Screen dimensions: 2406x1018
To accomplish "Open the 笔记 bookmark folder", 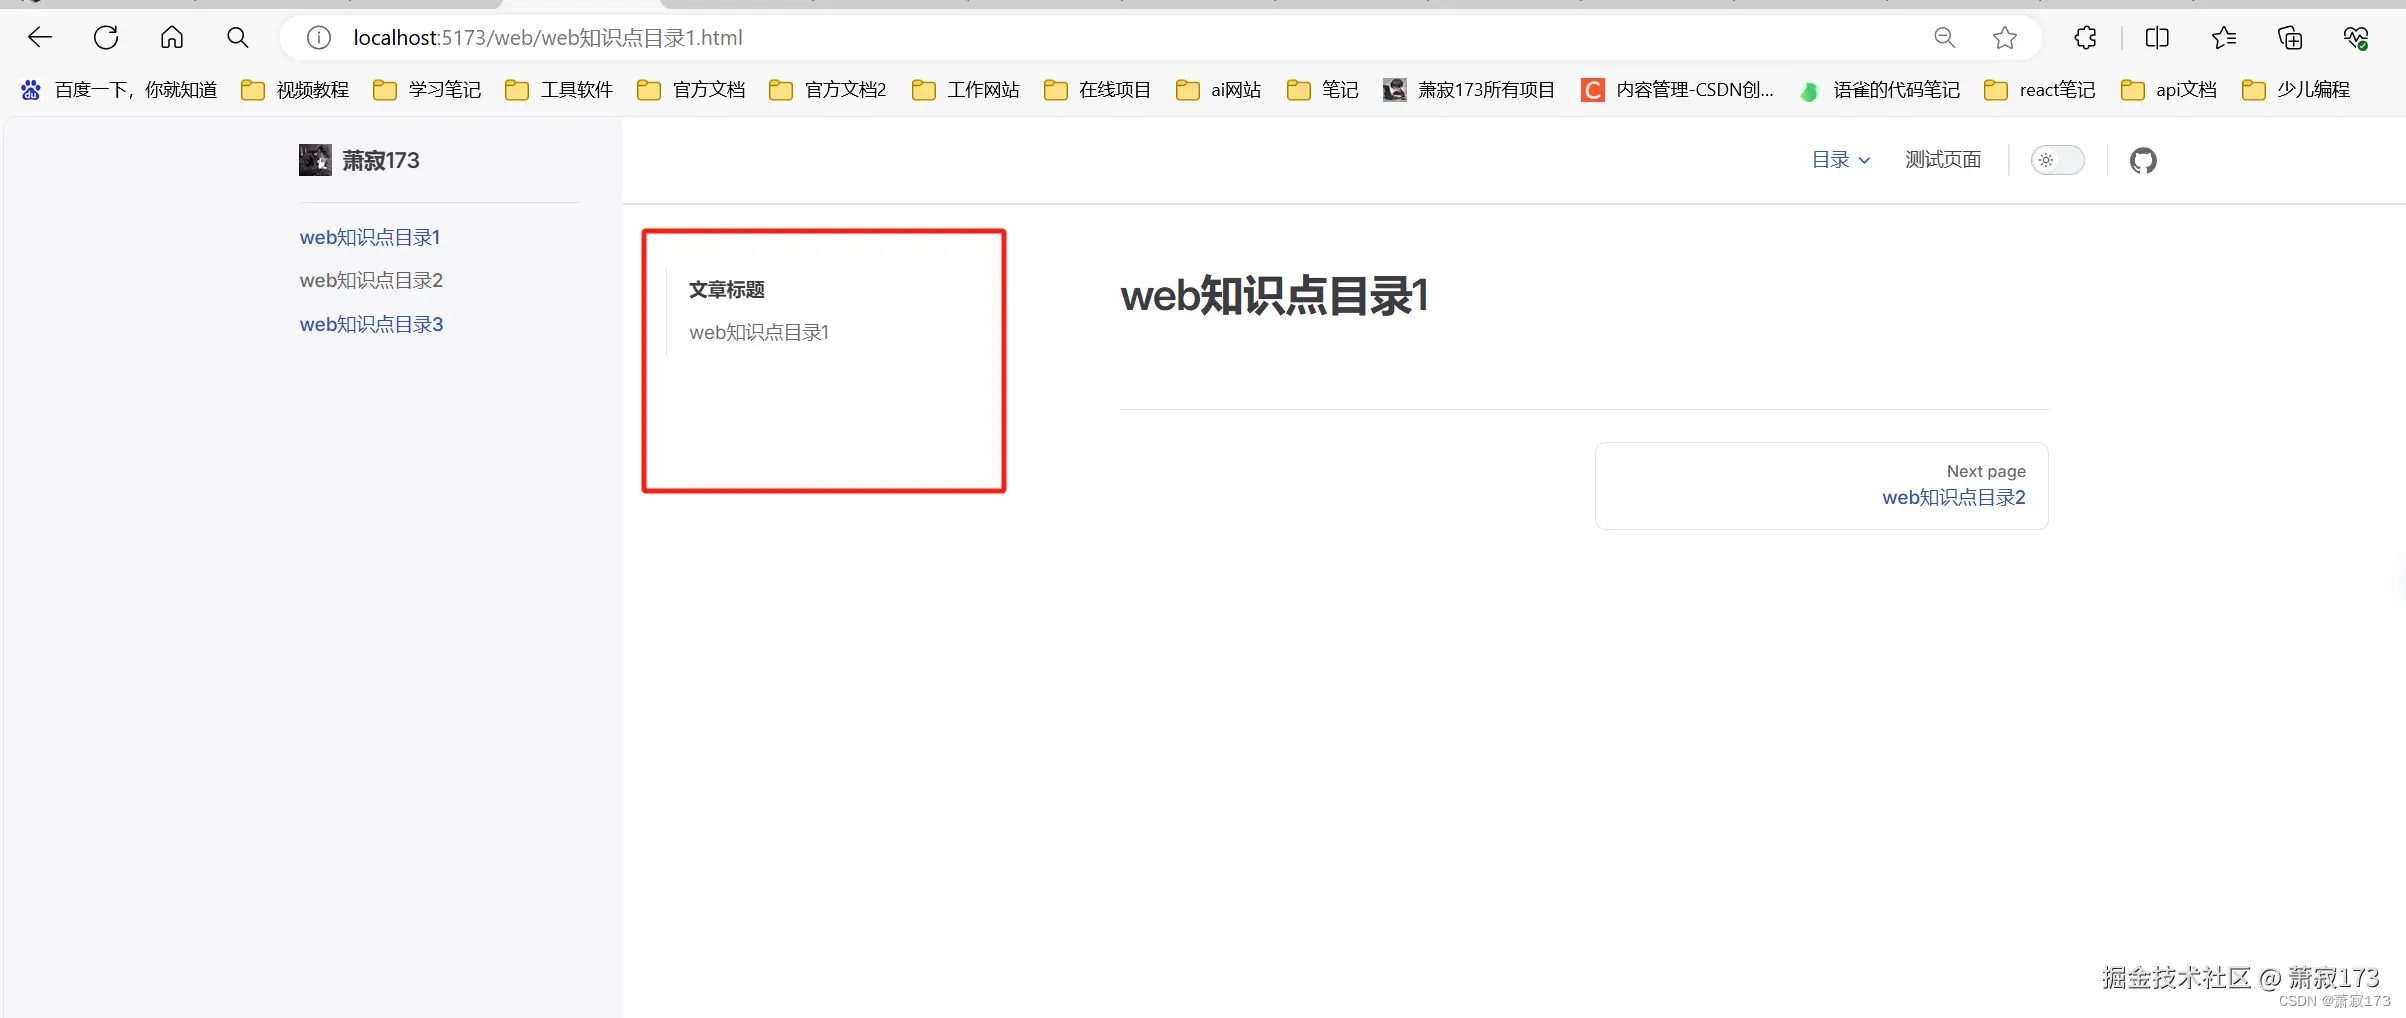I will pyautogui.click(x=1323, y=90).
